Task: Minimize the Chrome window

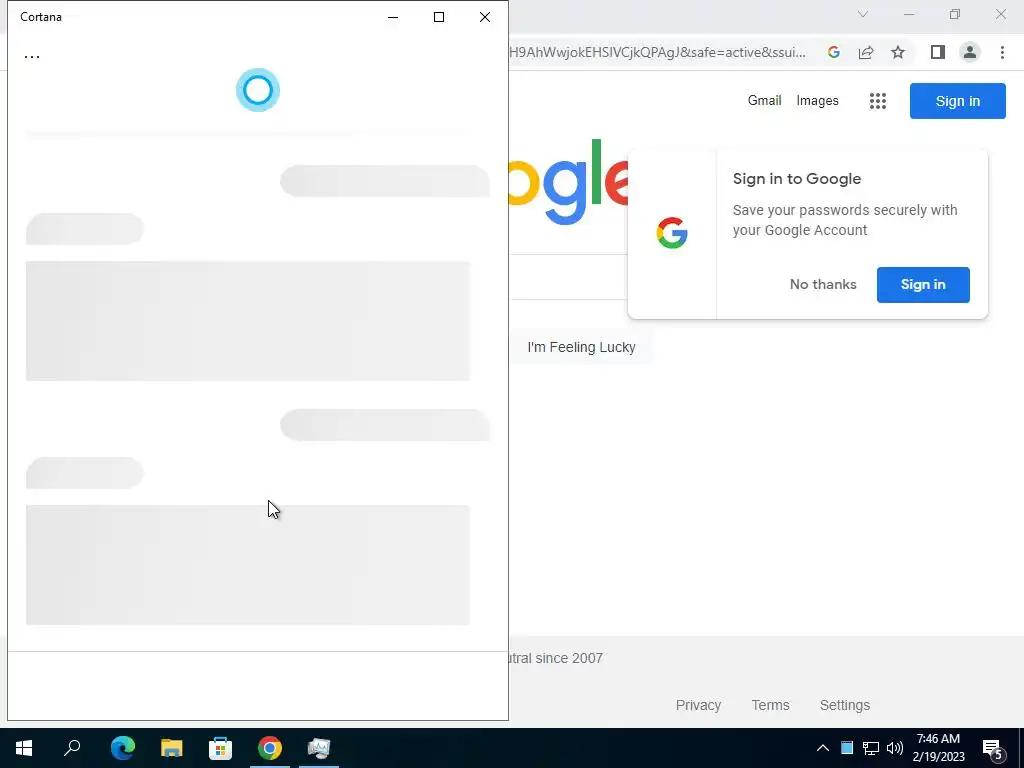Action: 909,14
